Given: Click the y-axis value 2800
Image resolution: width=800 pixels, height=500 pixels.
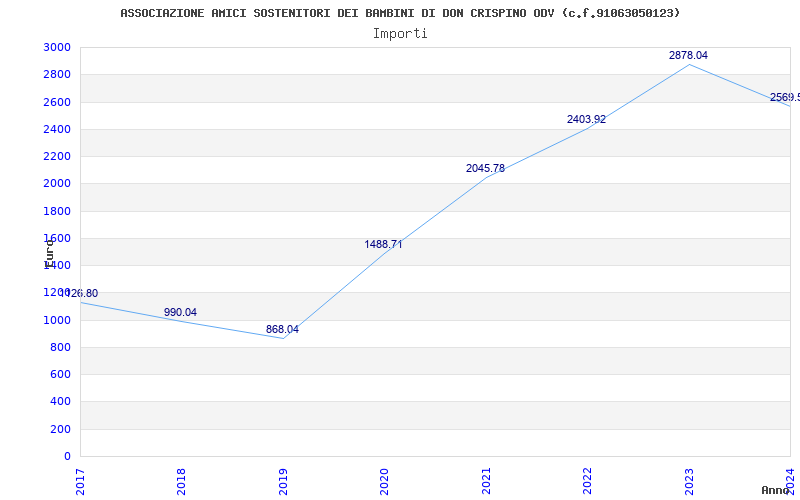Looking at the screenshot, I should 57,74.
